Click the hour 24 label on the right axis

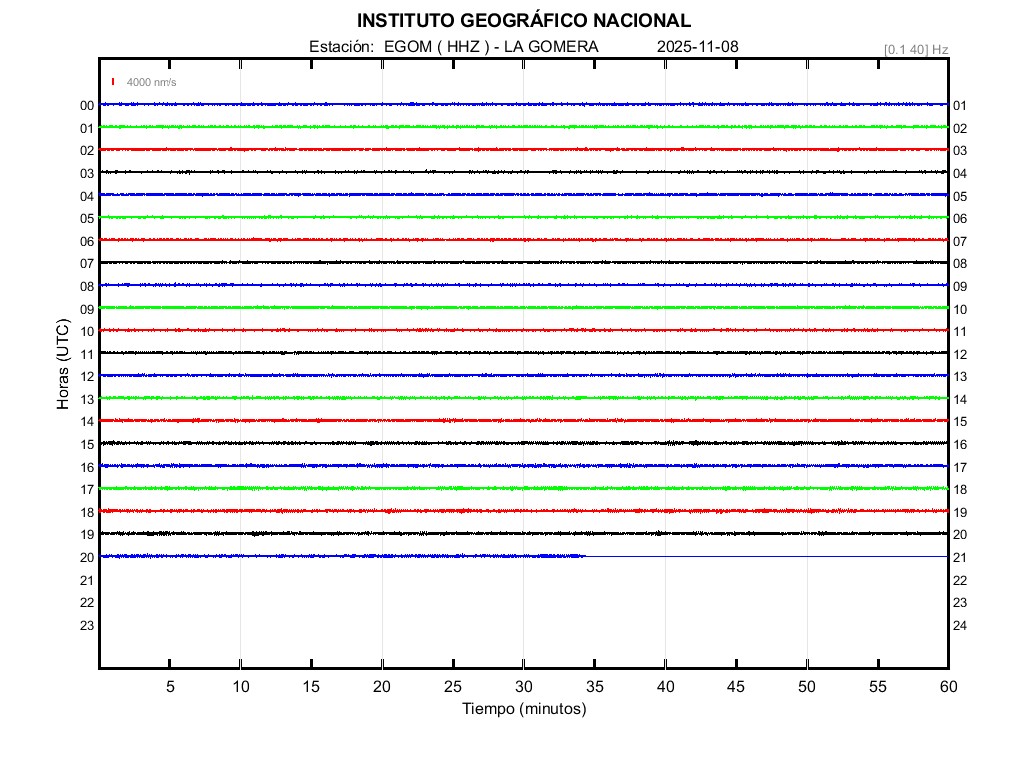[x=960, y=626]
